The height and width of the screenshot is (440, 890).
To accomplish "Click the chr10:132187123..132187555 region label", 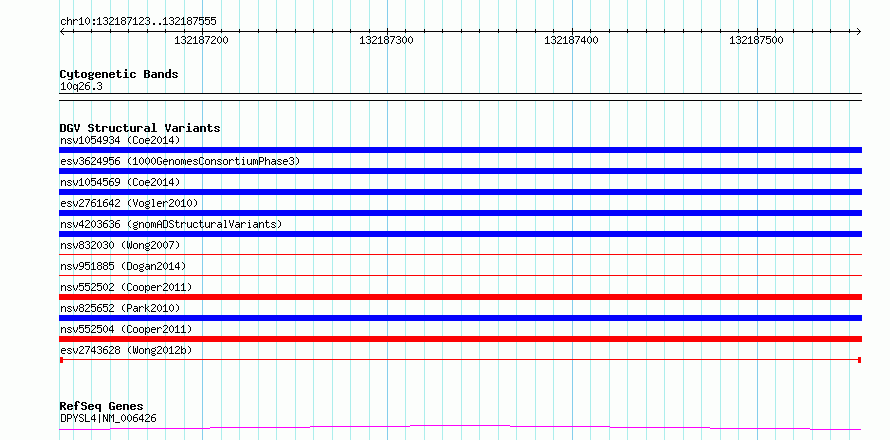I will 138,22.
